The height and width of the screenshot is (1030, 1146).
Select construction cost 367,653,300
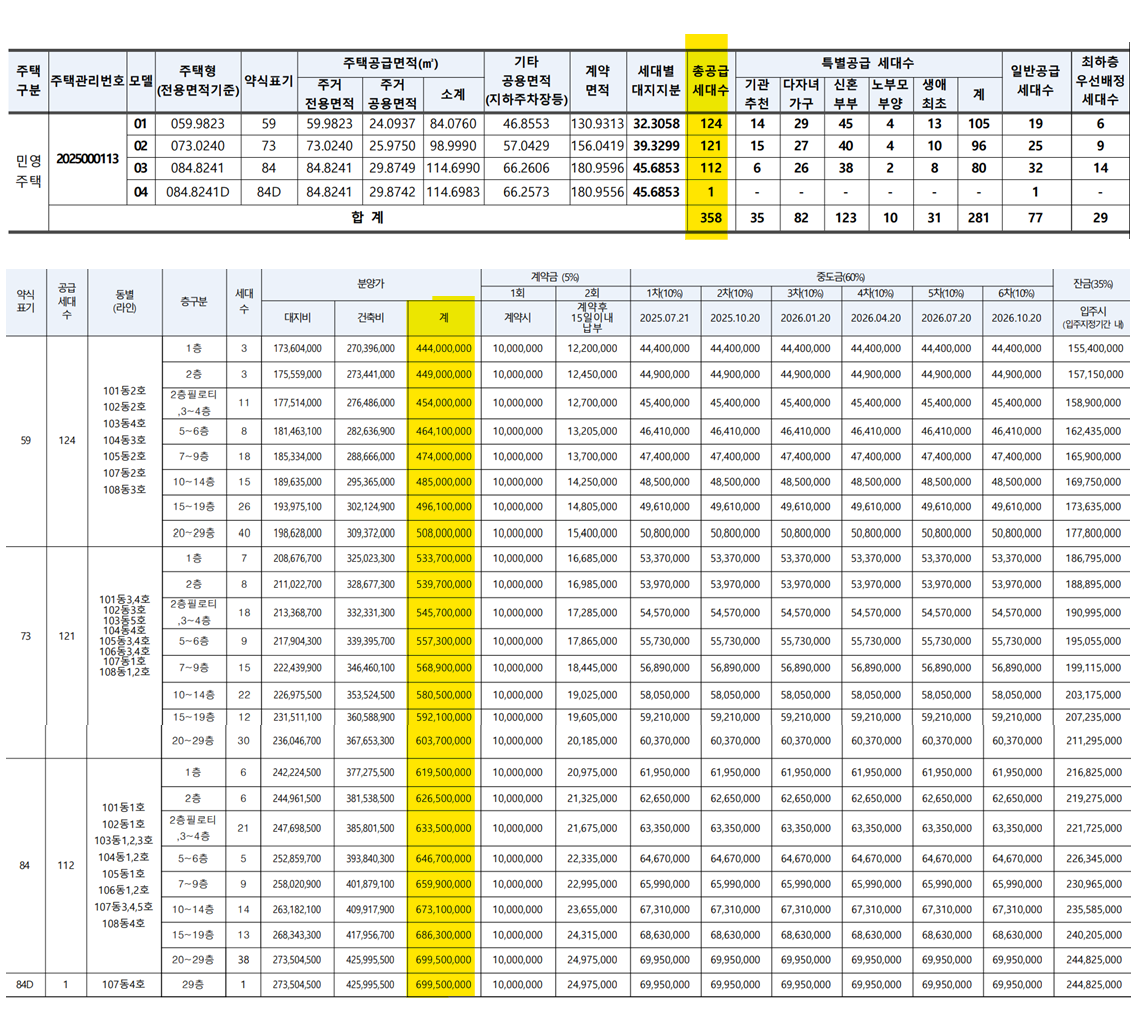(x=370, y=741)
